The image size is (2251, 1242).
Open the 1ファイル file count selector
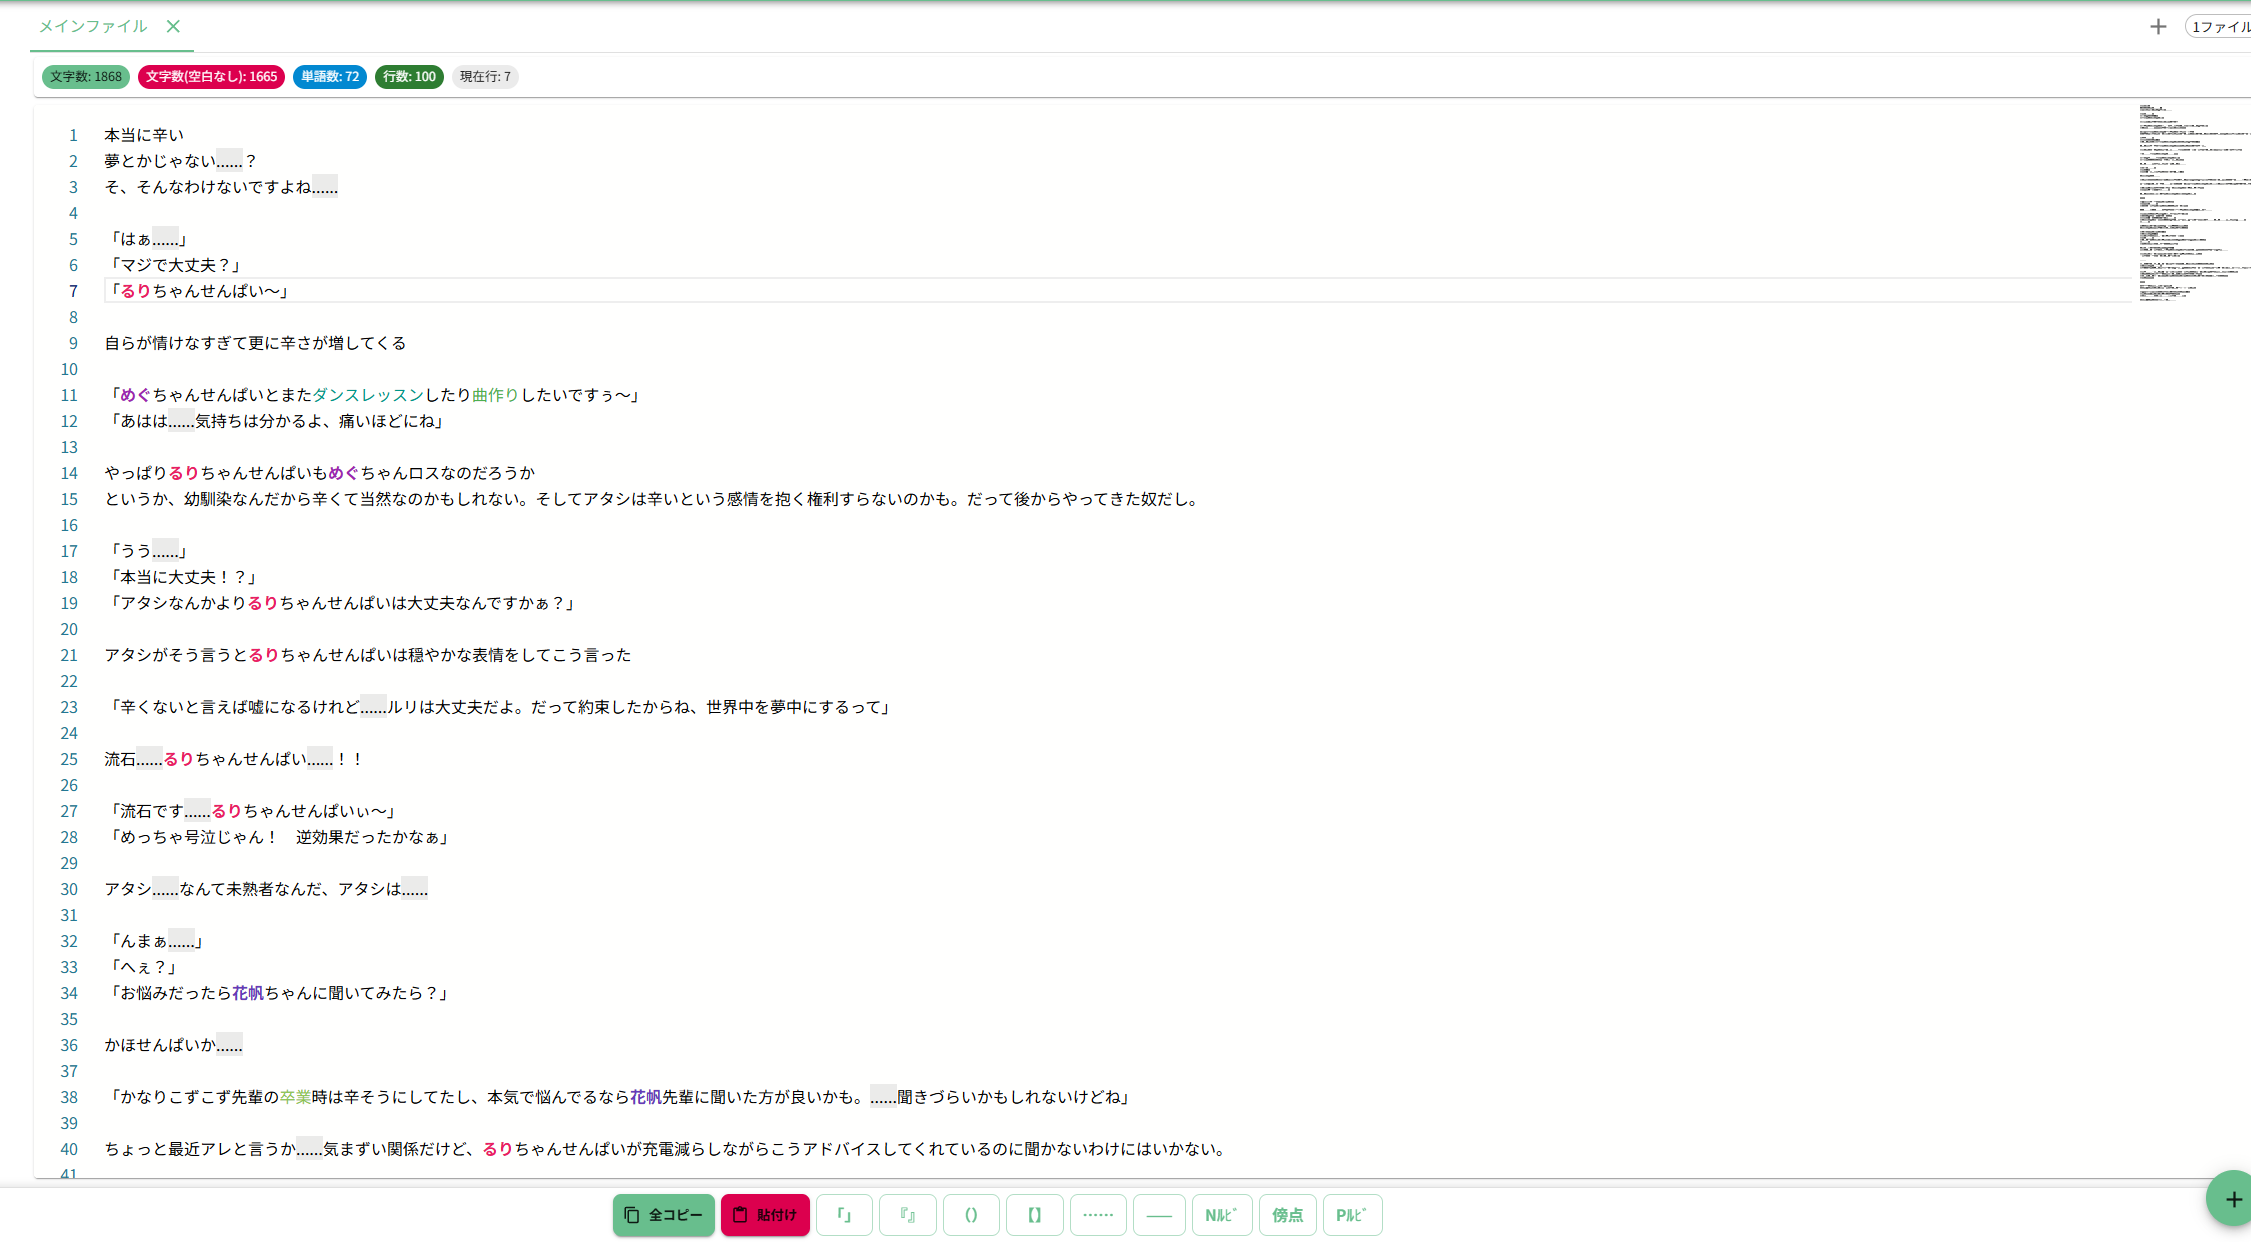[x=2220, y=27]
